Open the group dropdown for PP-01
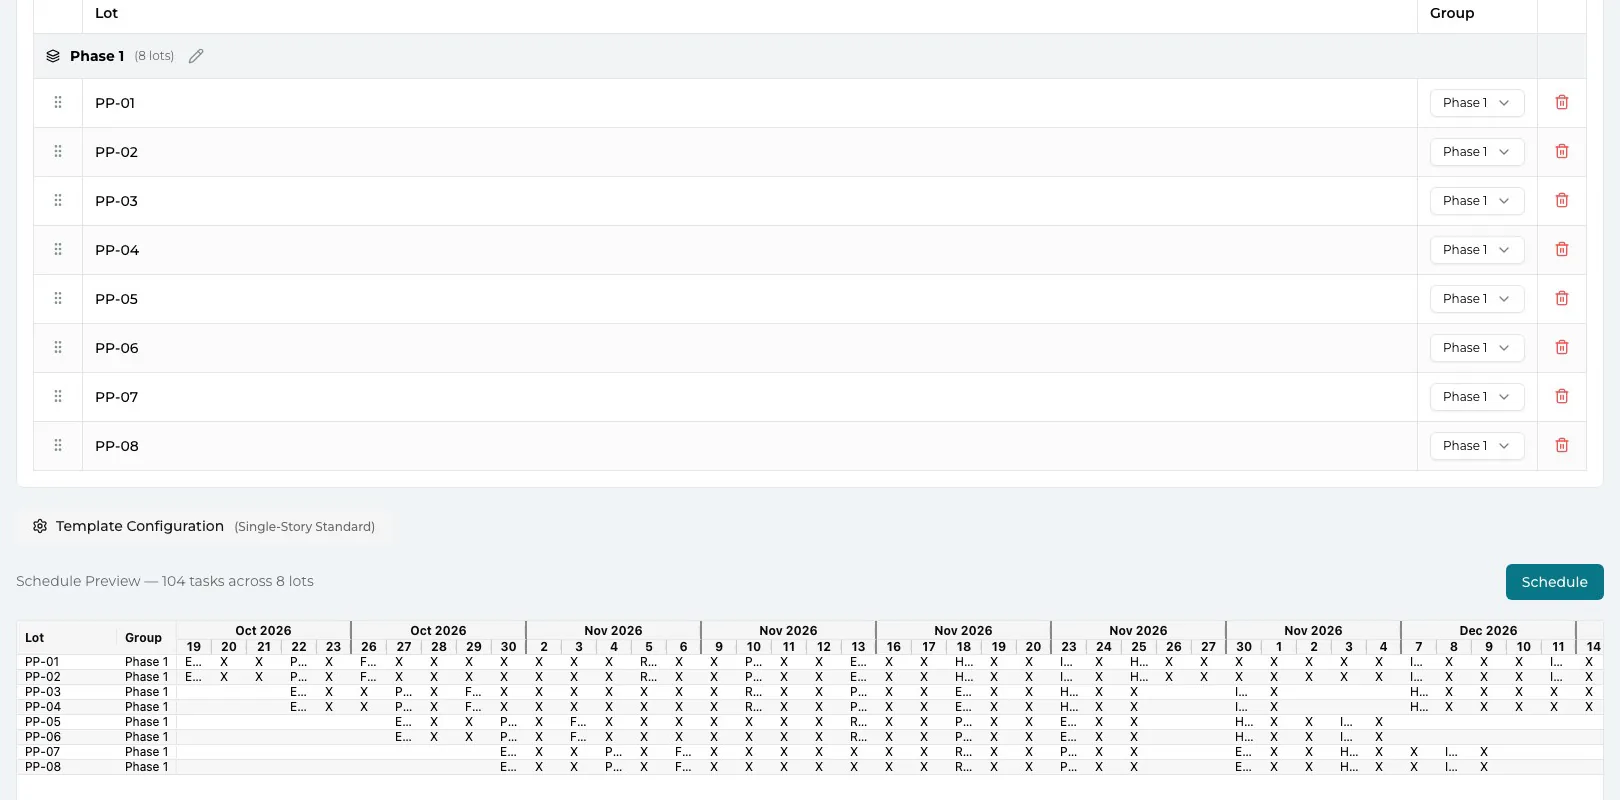 click(1476, 103)
